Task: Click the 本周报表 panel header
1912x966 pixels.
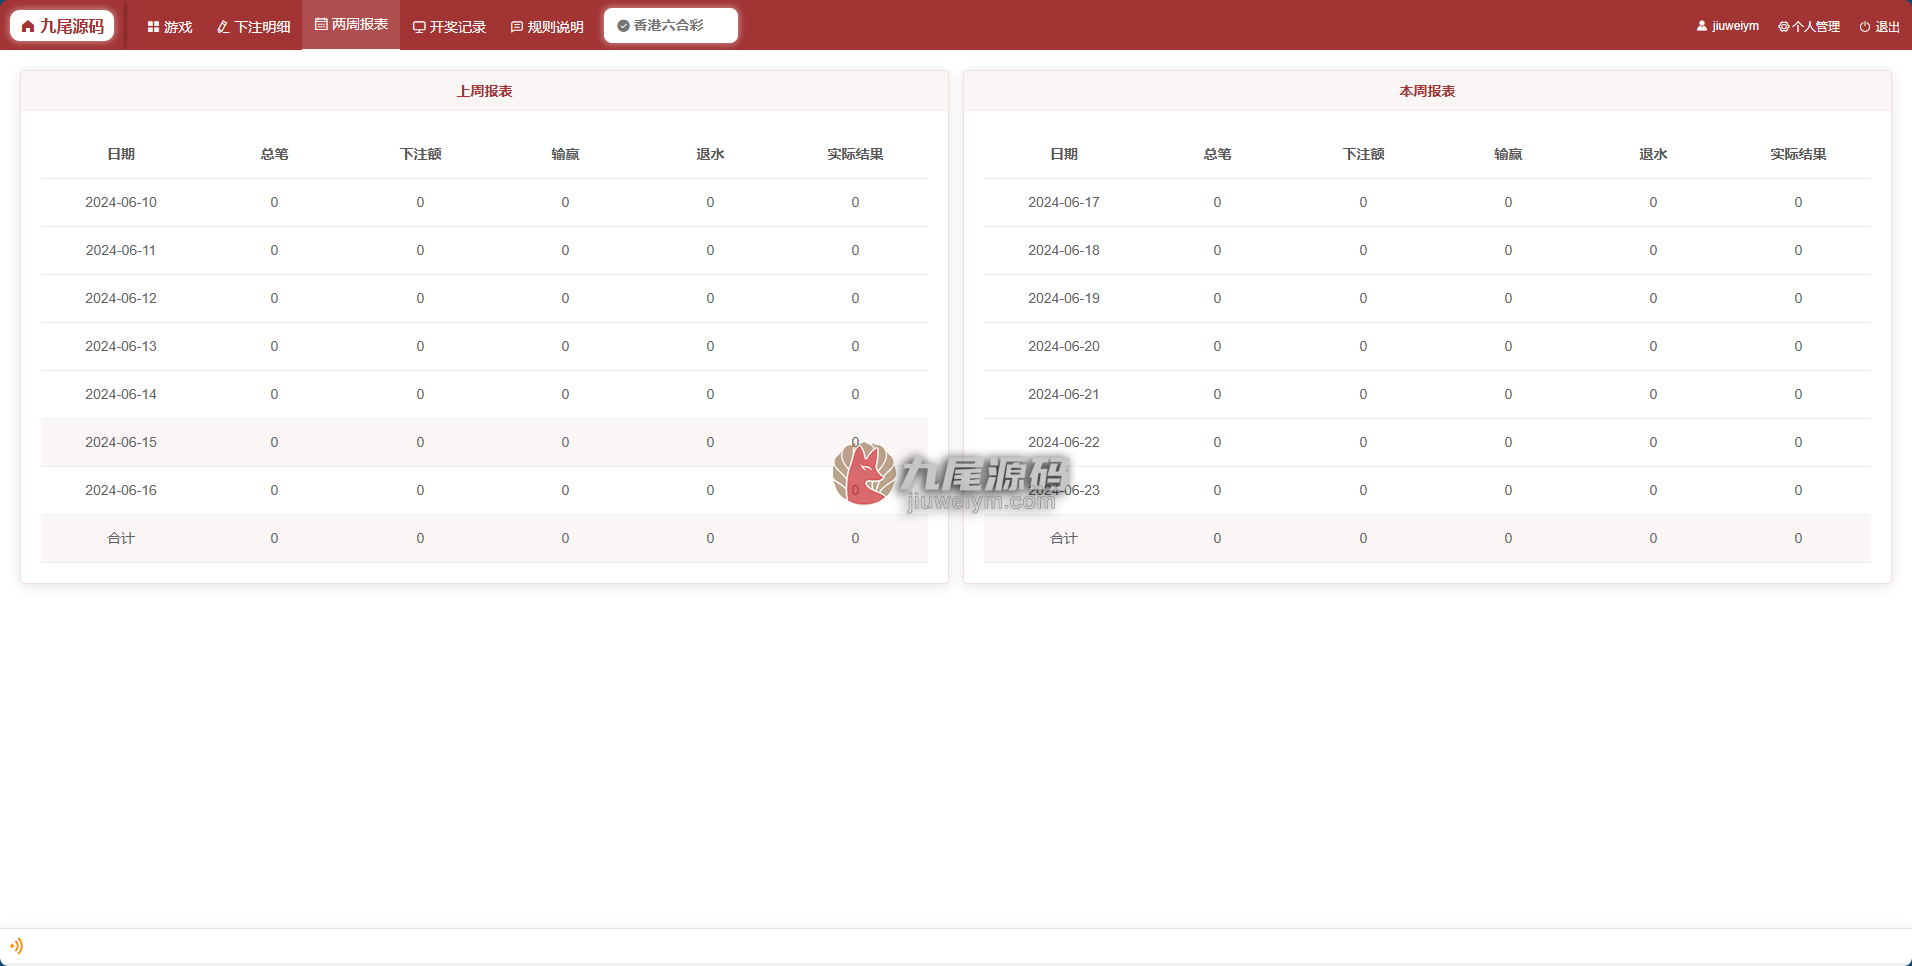Action: coord(1427,91)
